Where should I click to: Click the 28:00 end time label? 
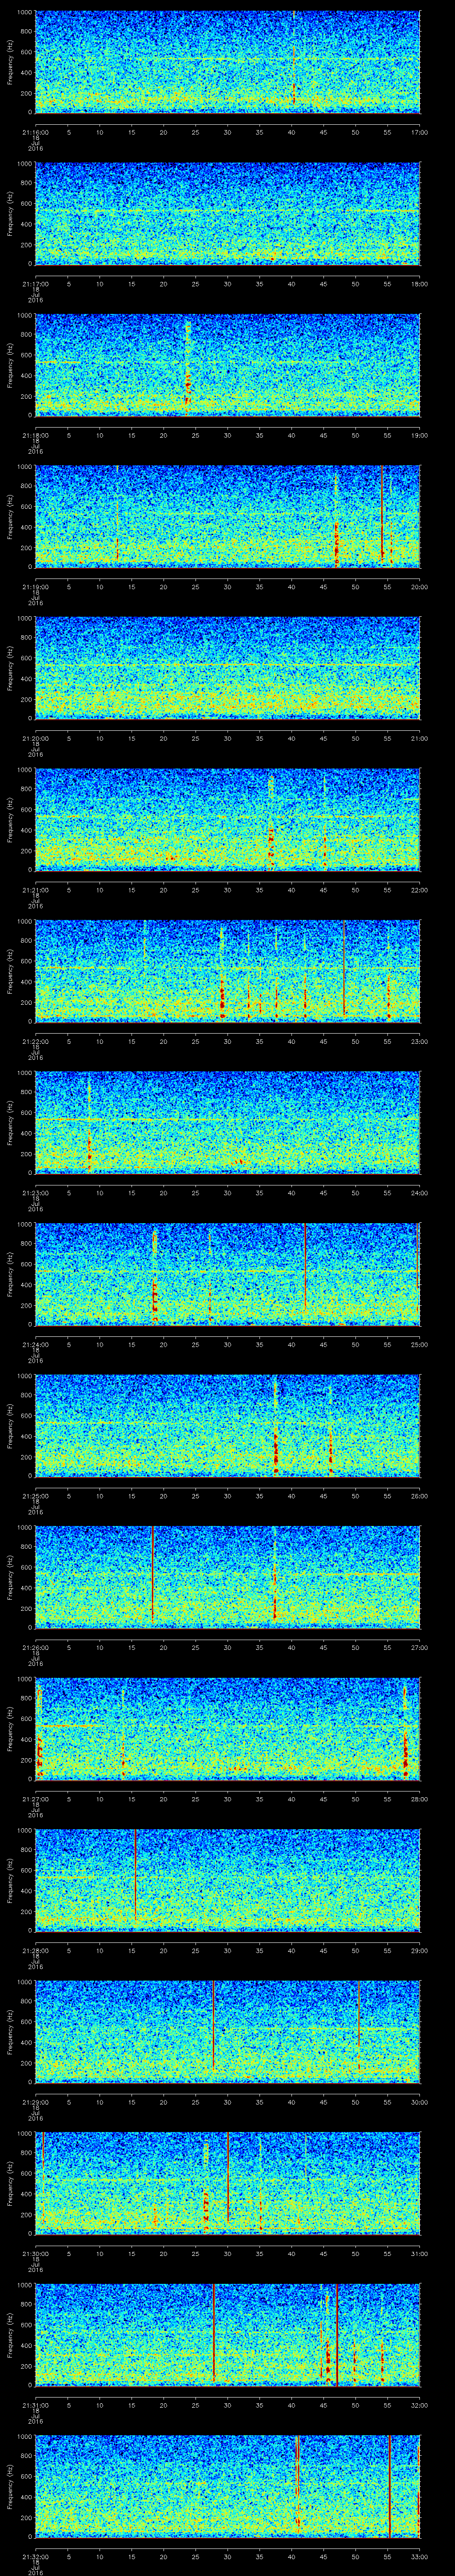coord(420,1799)
